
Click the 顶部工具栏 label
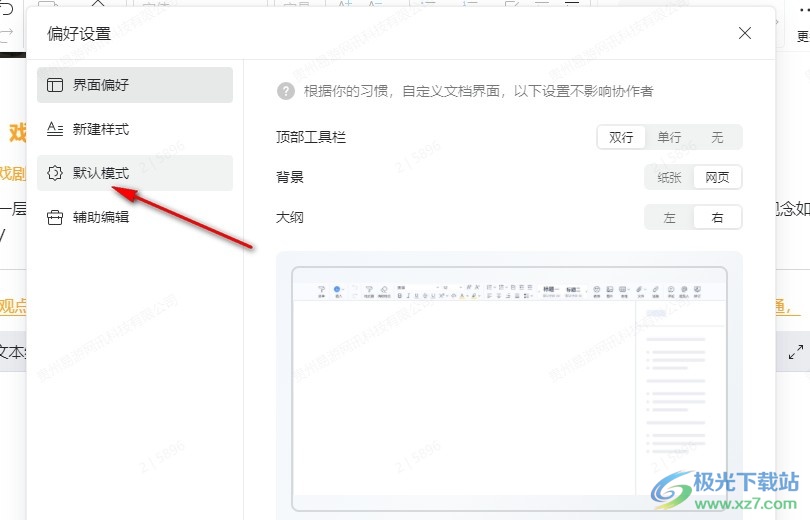pos(310,137)
